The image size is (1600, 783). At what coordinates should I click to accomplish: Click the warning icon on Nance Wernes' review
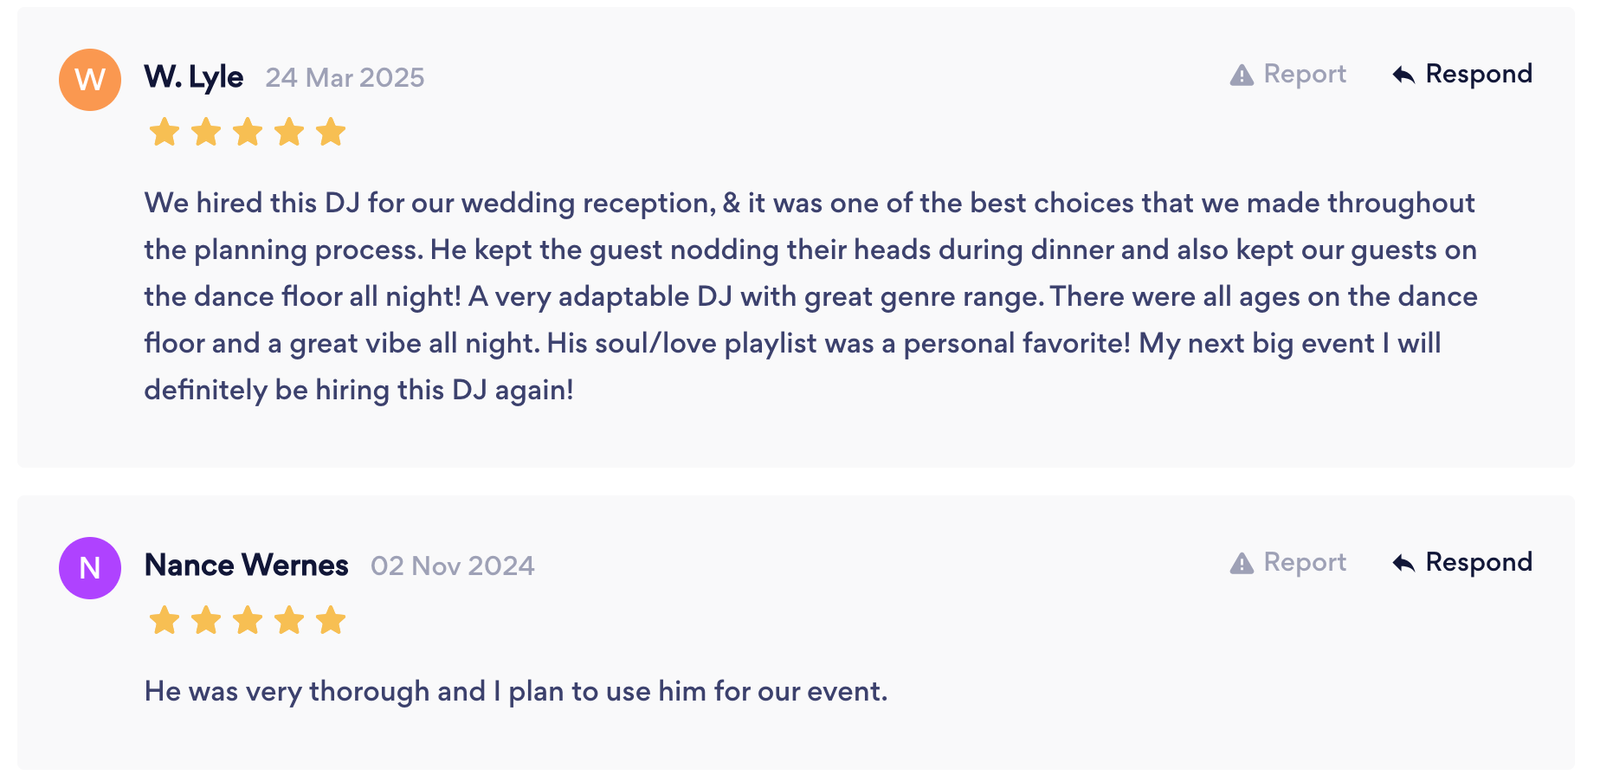click(x=1241, y=563)
